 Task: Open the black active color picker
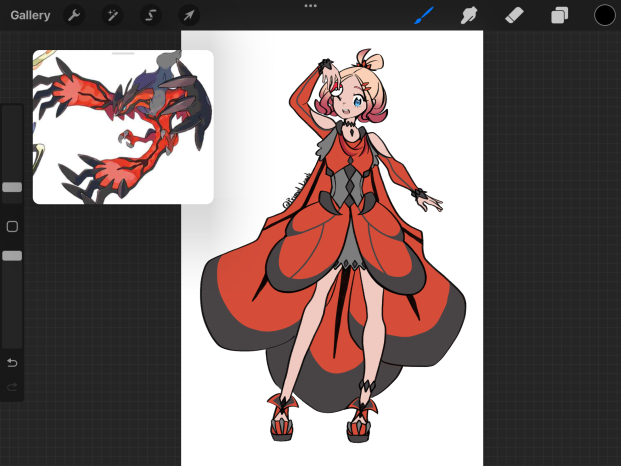click(x=604, y=15)
